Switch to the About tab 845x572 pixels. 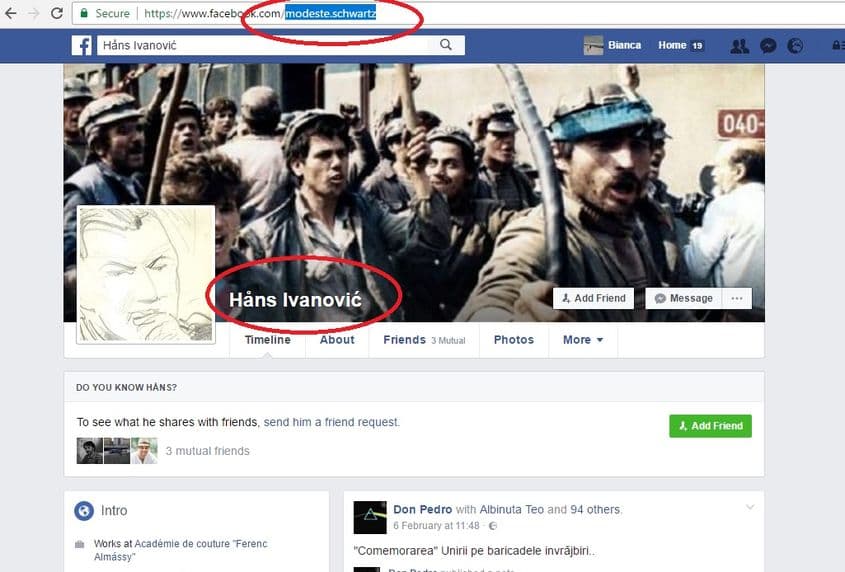[x=337, y=340]
